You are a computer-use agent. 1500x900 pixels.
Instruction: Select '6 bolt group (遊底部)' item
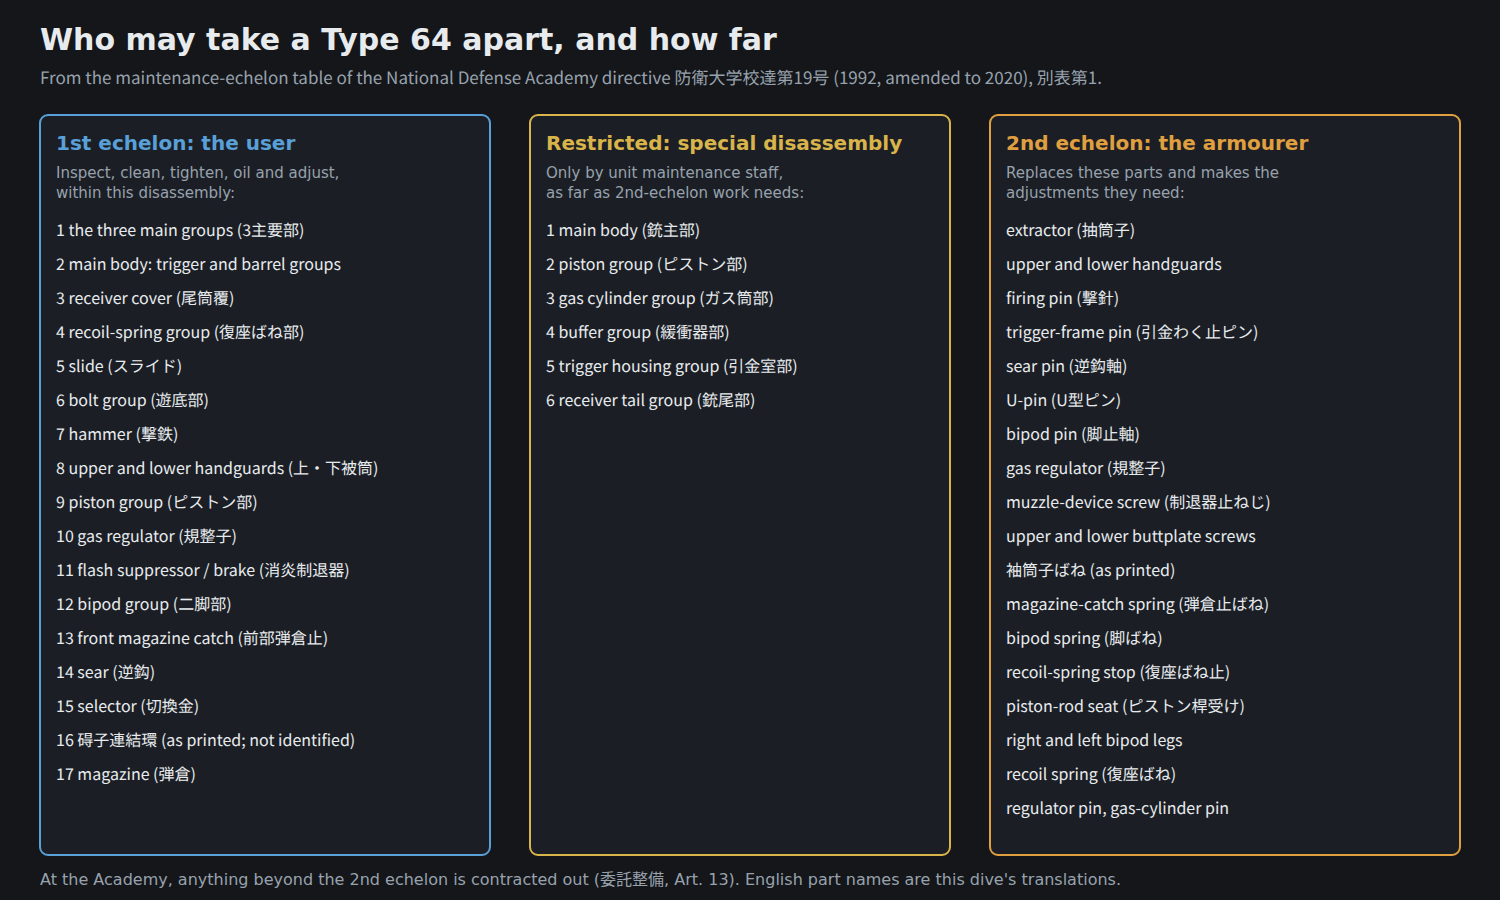click(x=132, y=400)
